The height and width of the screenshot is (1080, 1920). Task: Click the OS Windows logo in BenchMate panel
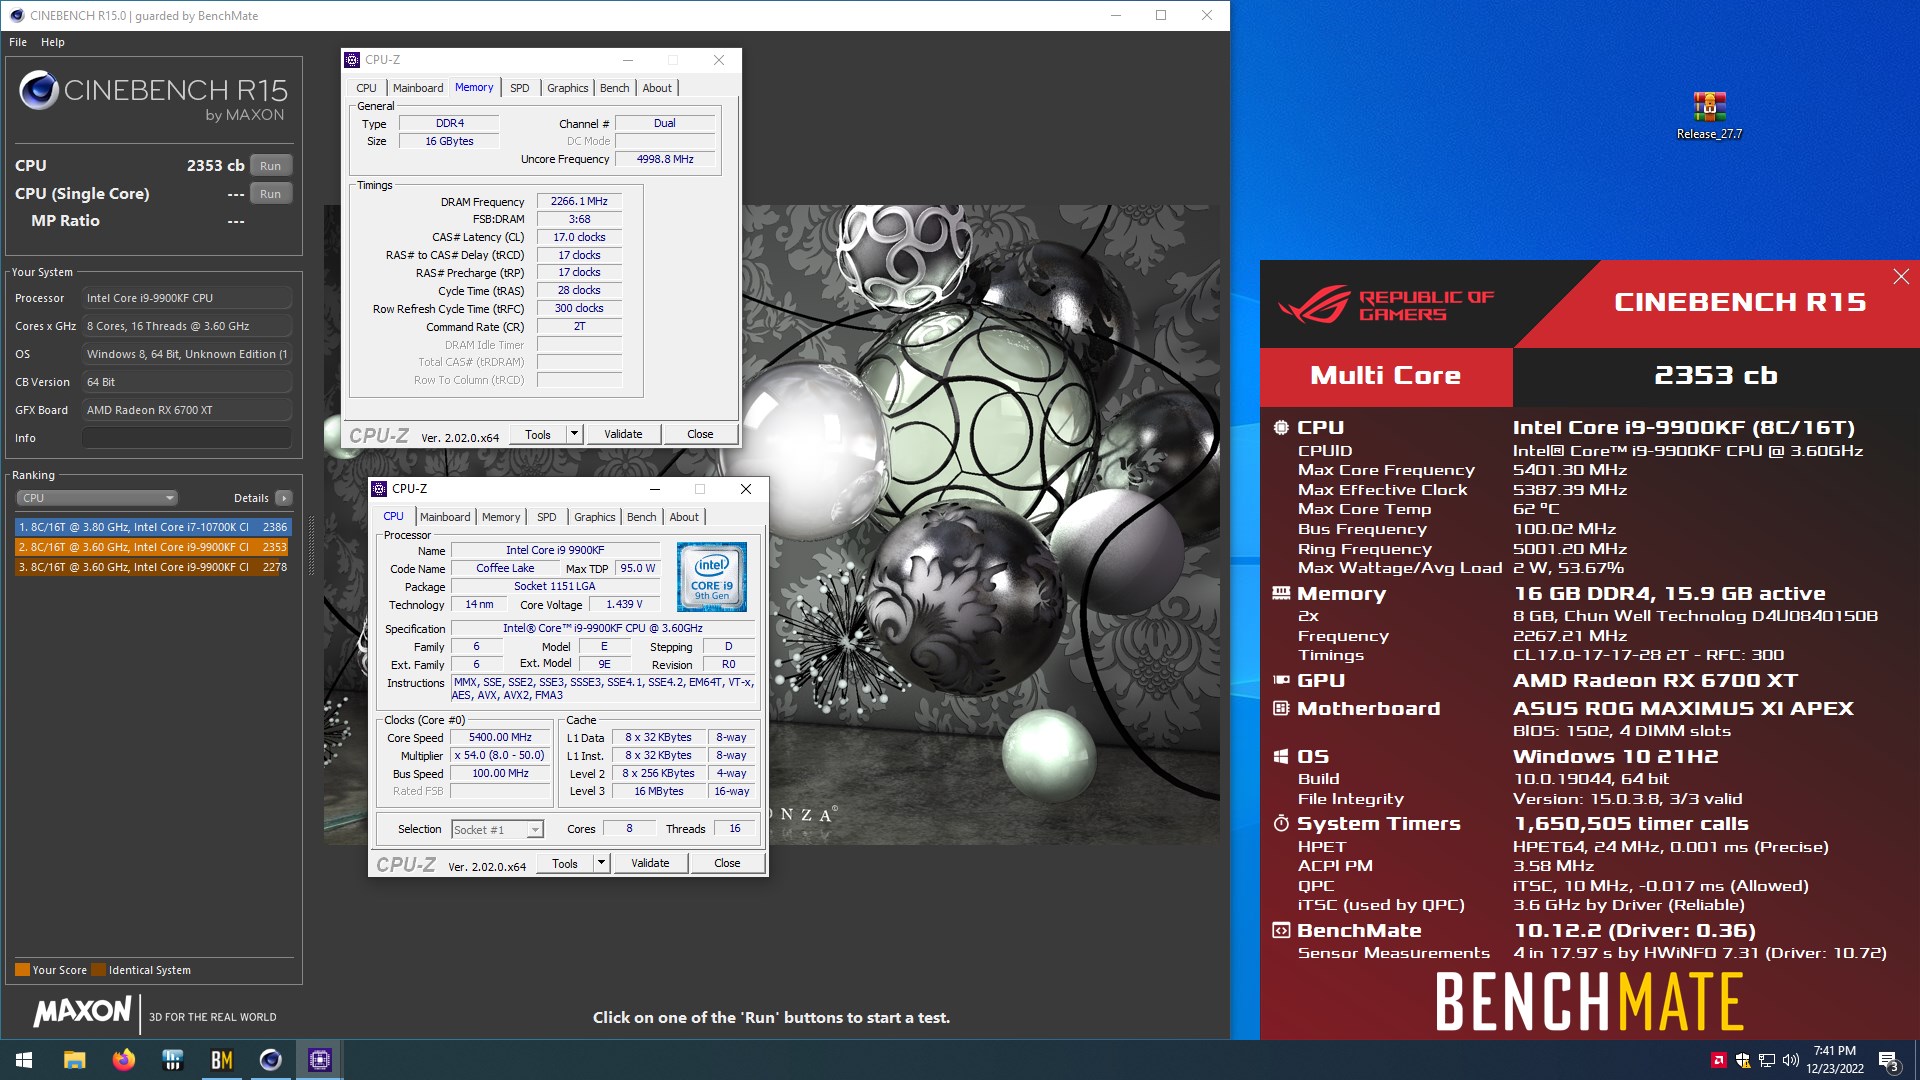(1281, 757)
